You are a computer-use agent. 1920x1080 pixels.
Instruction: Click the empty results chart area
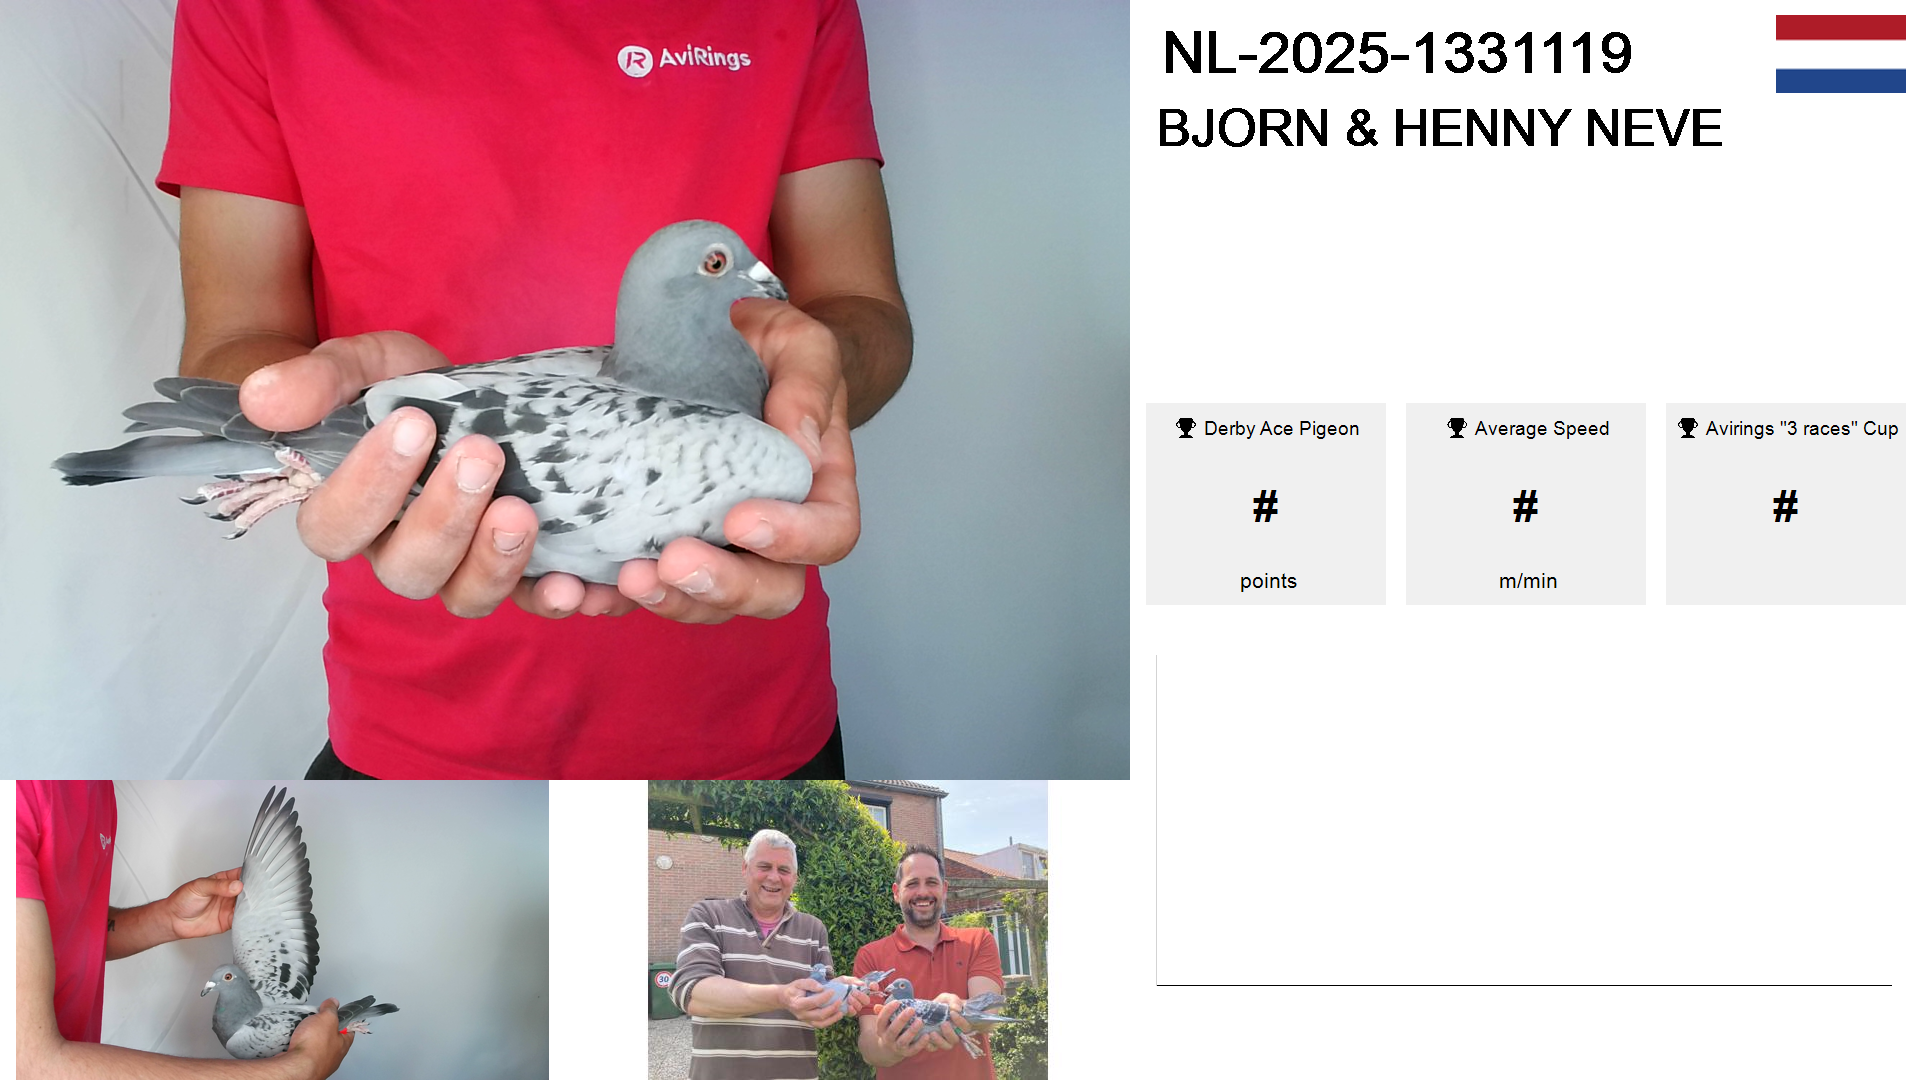(x=1524, y=820)
